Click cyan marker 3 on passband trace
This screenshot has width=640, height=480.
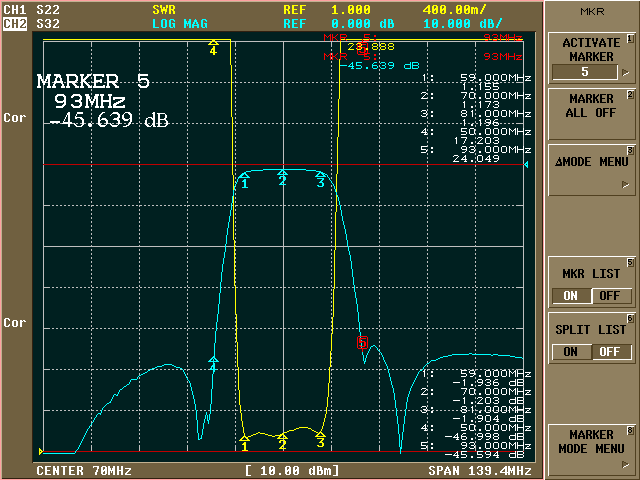point(321,181)
